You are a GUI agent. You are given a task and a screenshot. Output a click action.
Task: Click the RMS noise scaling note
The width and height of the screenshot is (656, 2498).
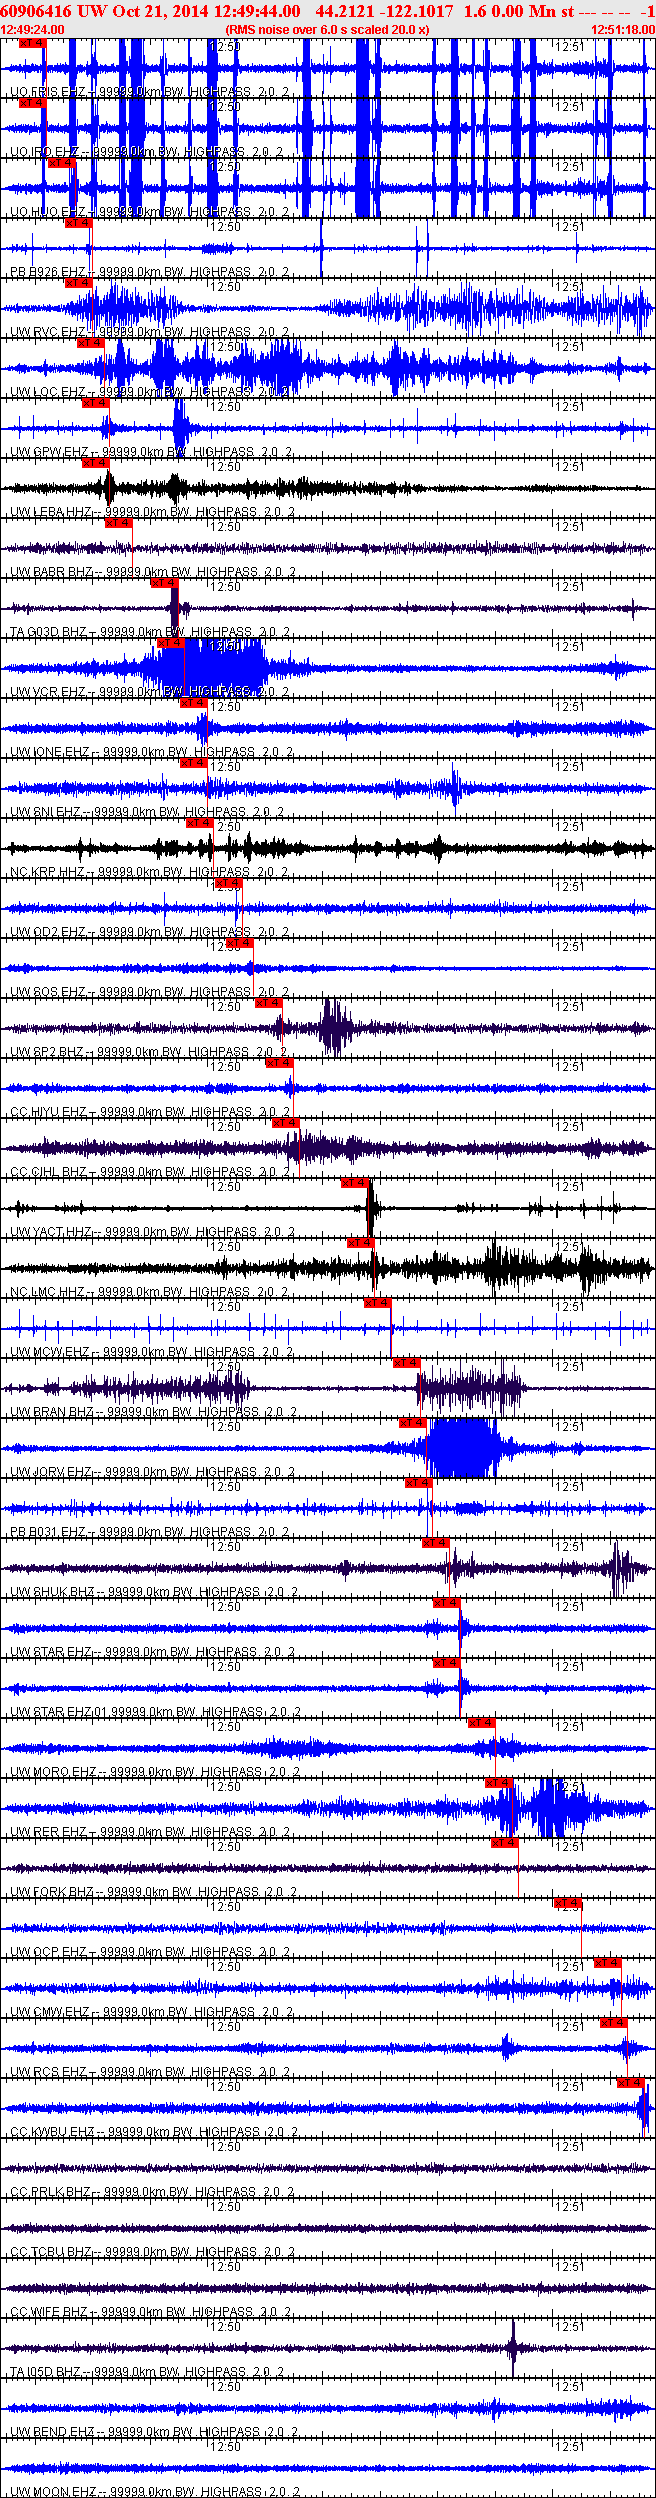pyautogui.click(x=328, y=29)
